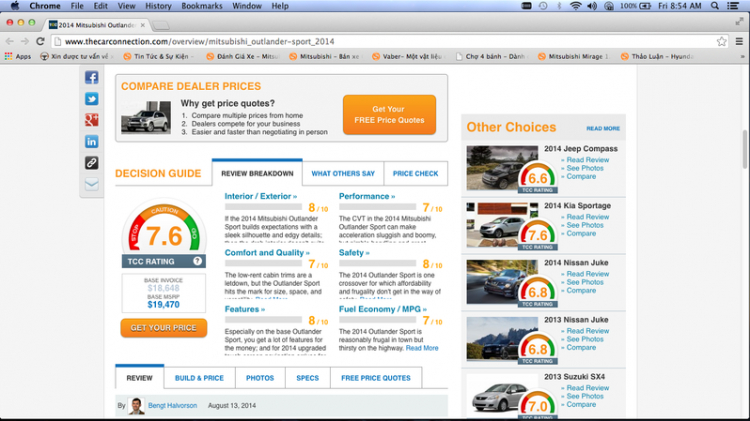Switch to Price Check tab
Viewport: 750px width, 421px height.
(x=415, y=173)
